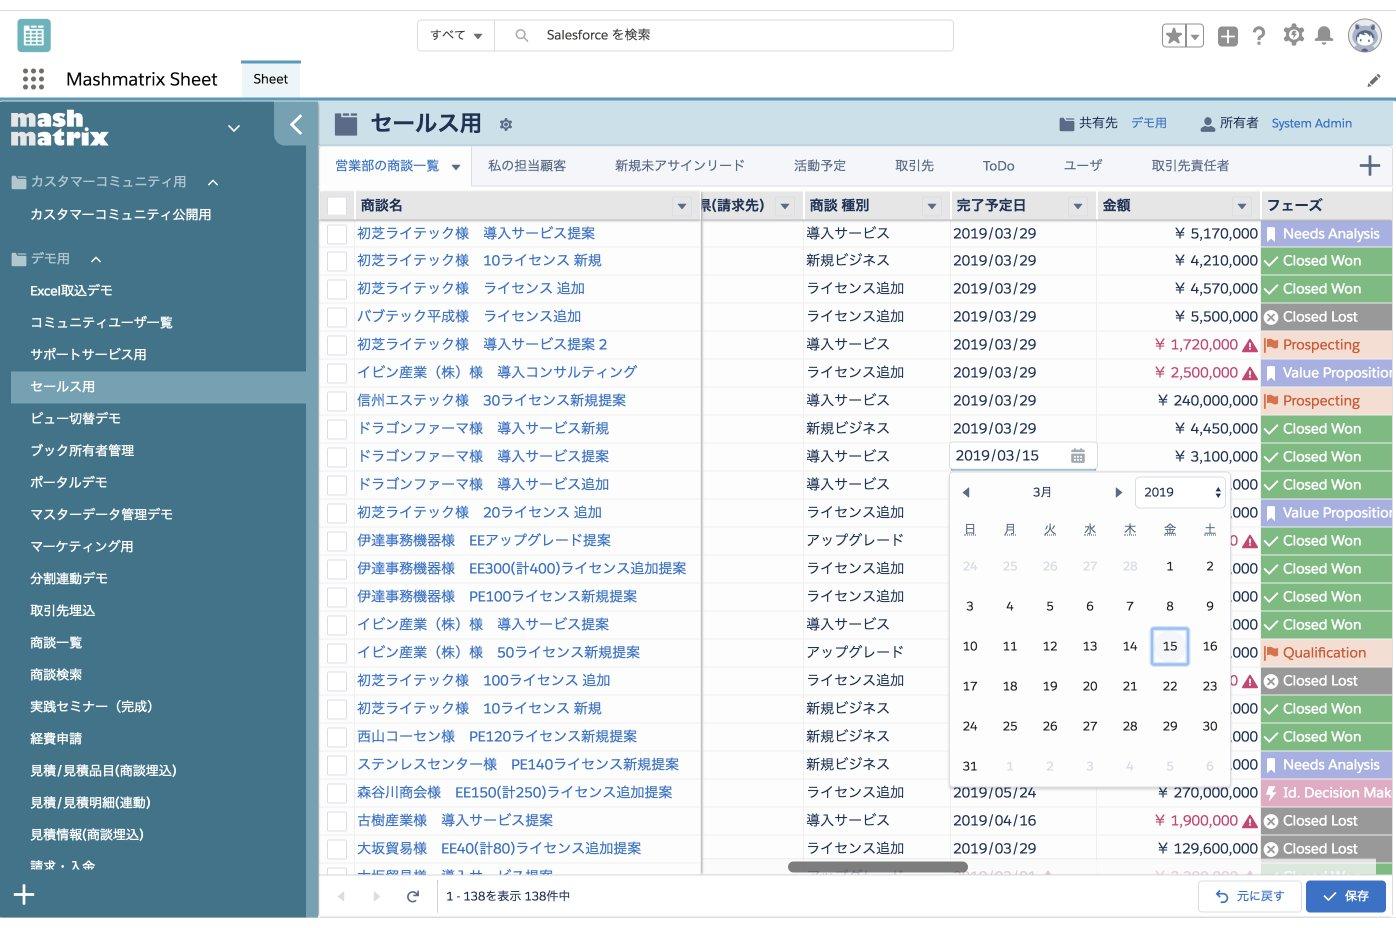
Task: Switch to the 私の担当顧客 tab
Action: click(x=527, y=166)
